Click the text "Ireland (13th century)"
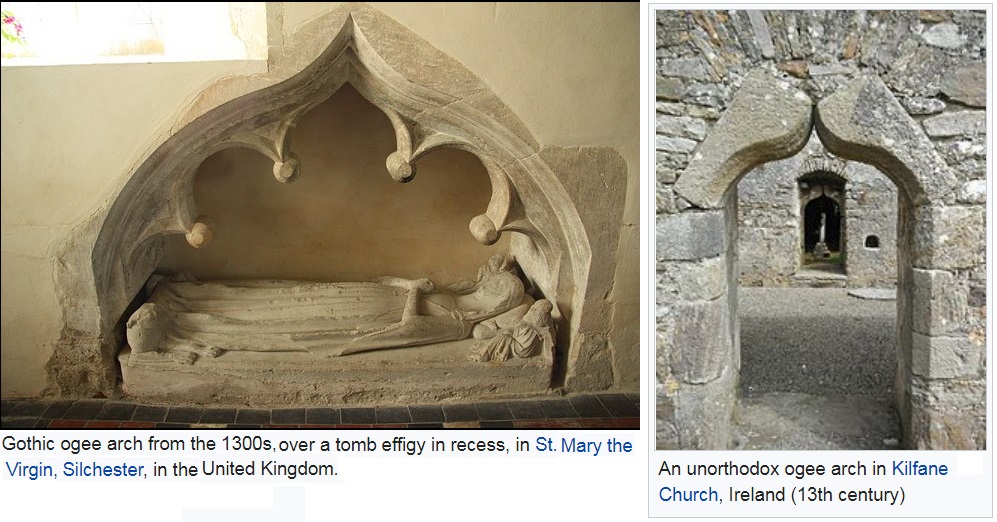The width and height of the screenshot is (997, 522). 816,494
